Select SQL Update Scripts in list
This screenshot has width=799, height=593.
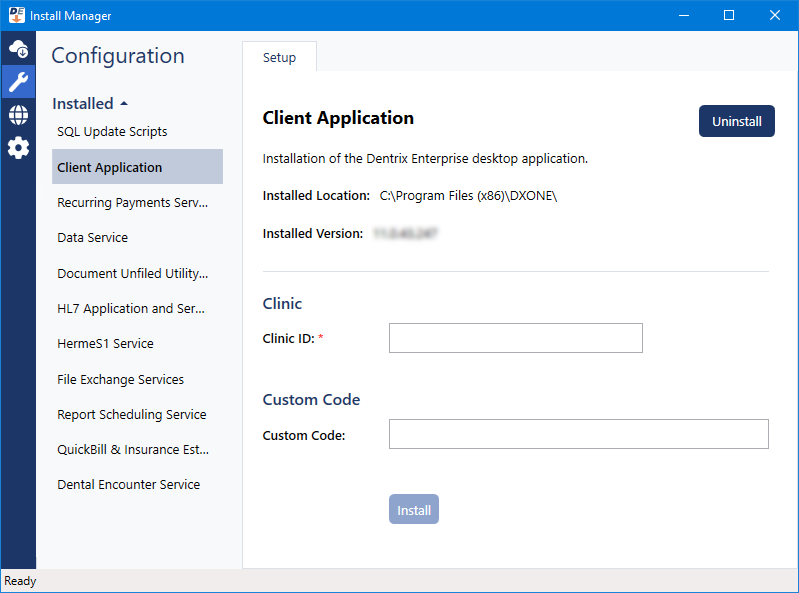click(112, 132)
